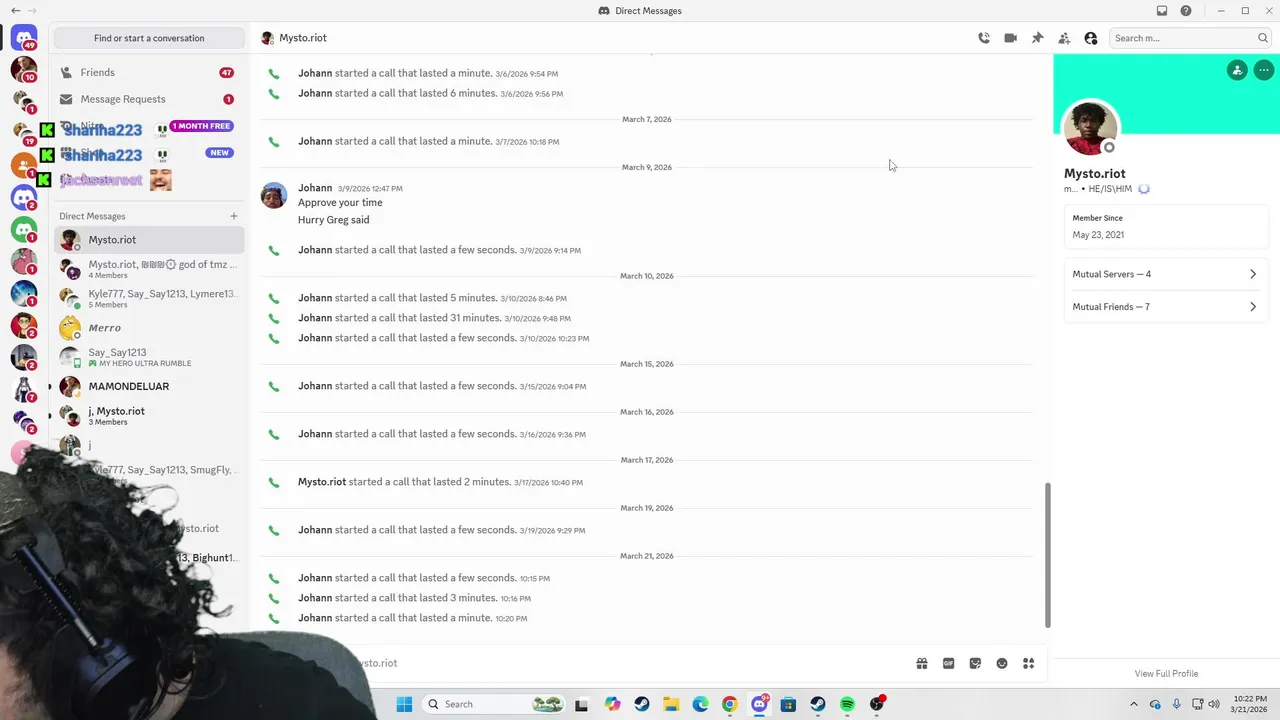
Task: Click the Mysto.riot name in the chat header
Action: pos(303,38)
